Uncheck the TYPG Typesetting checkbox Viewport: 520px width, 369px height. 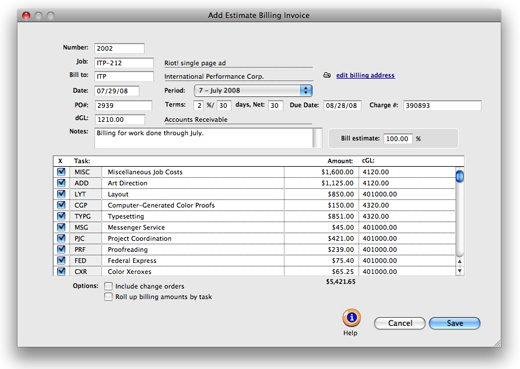coord(61,216)
